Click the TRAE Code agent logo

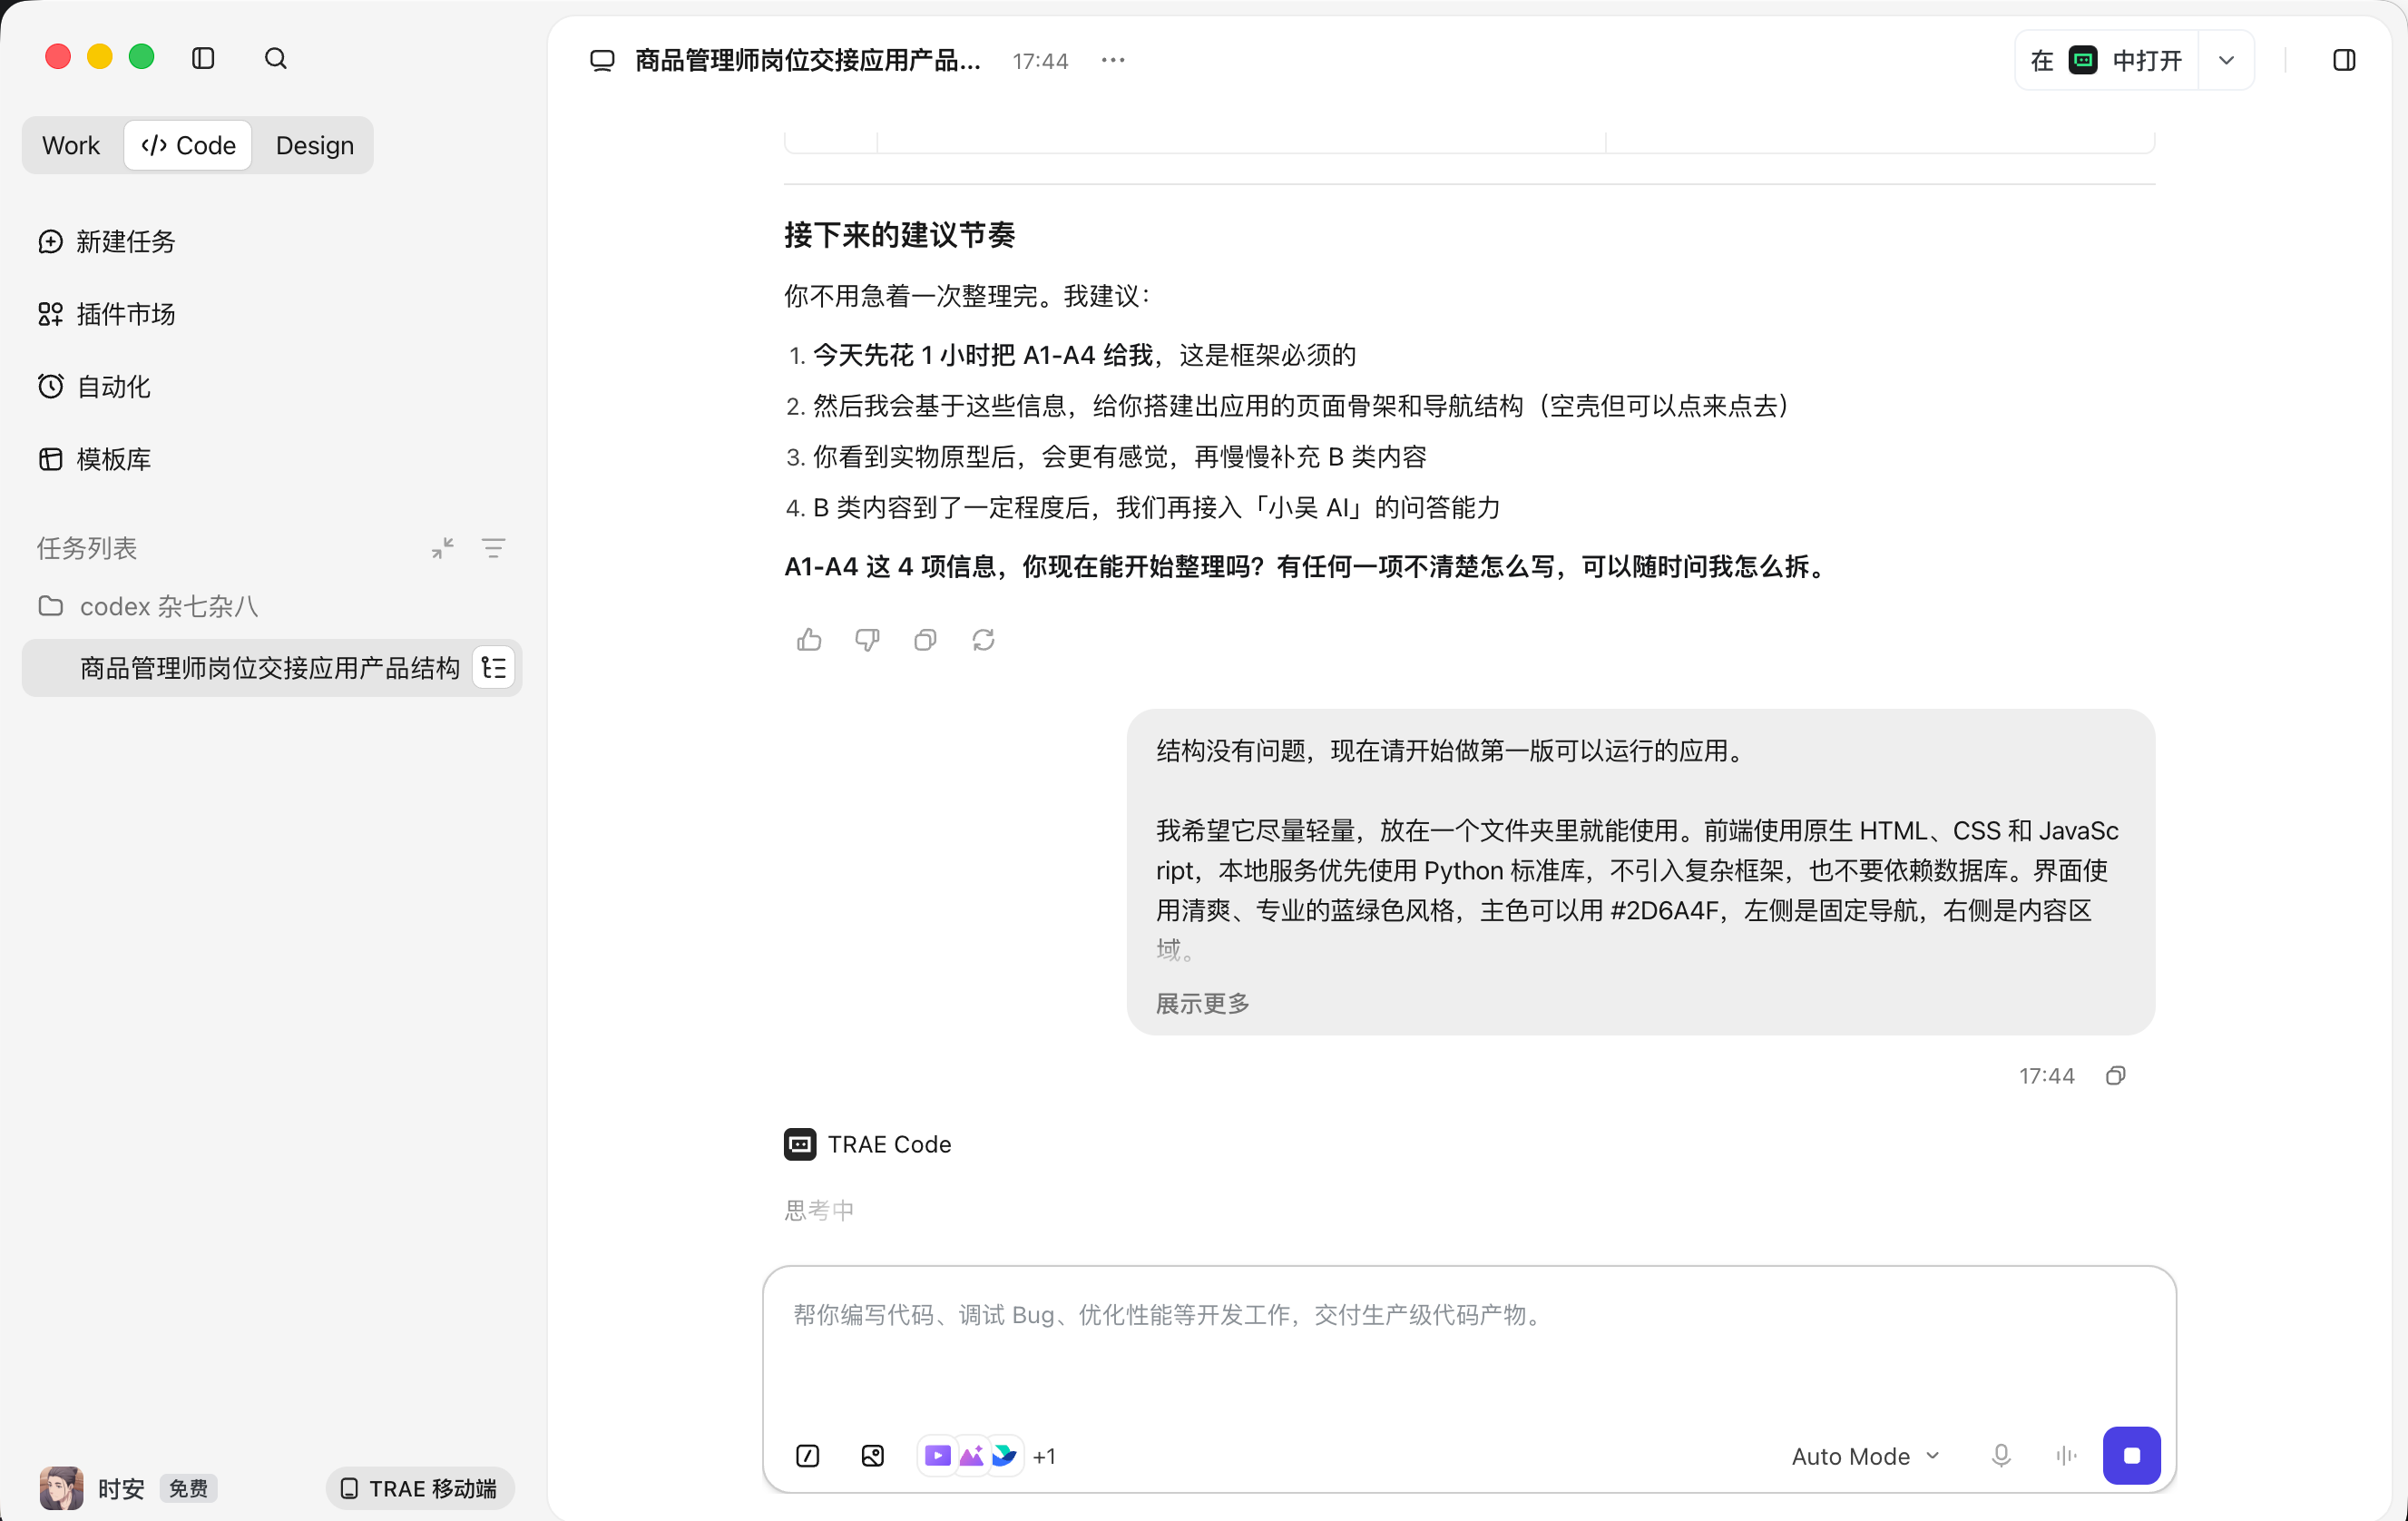[x=800, y=1144]
